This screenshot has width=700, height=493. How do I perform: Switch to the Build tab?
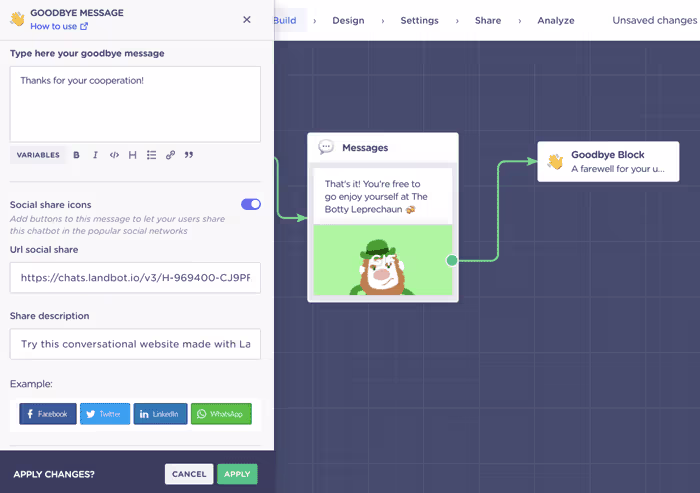click(x=286, y=21)
